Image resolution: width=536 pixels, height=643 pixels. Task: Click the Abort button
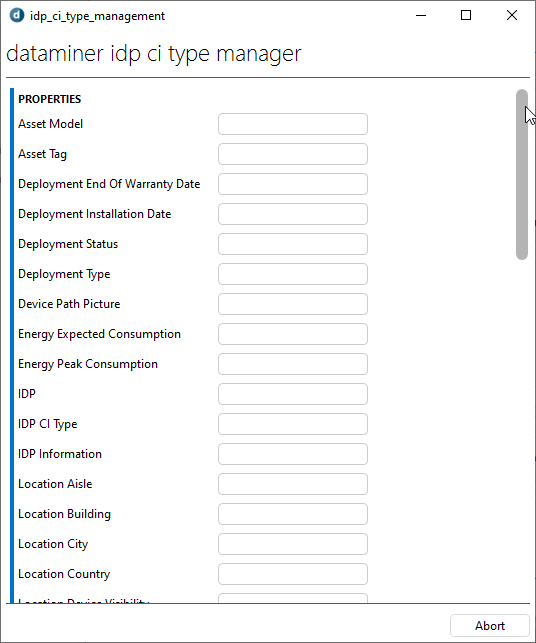click(490, 626)
